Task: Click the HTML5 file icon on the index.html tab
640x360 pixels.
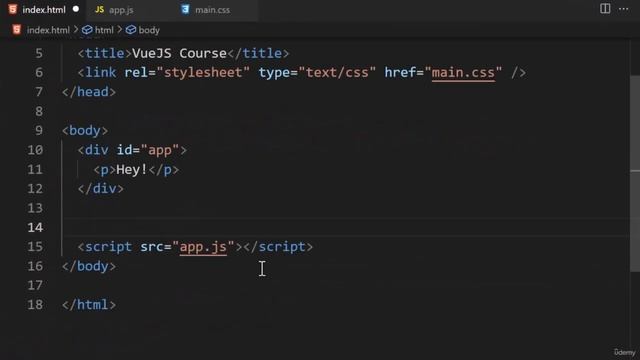Action: [13, 9]
